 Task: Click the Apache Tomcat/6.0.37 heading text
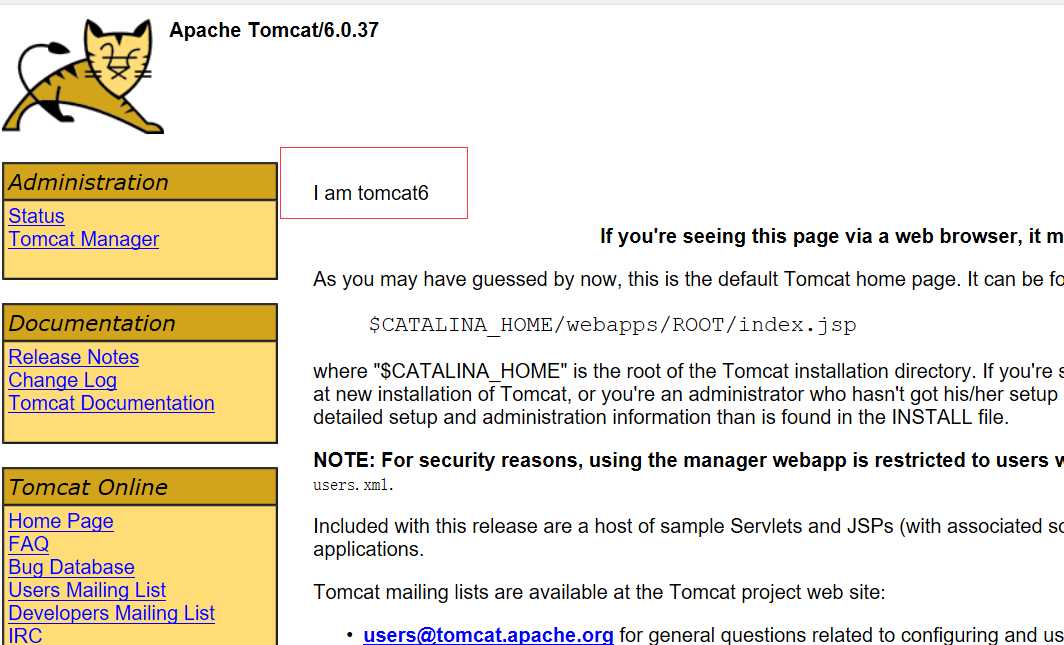[273, 30]
